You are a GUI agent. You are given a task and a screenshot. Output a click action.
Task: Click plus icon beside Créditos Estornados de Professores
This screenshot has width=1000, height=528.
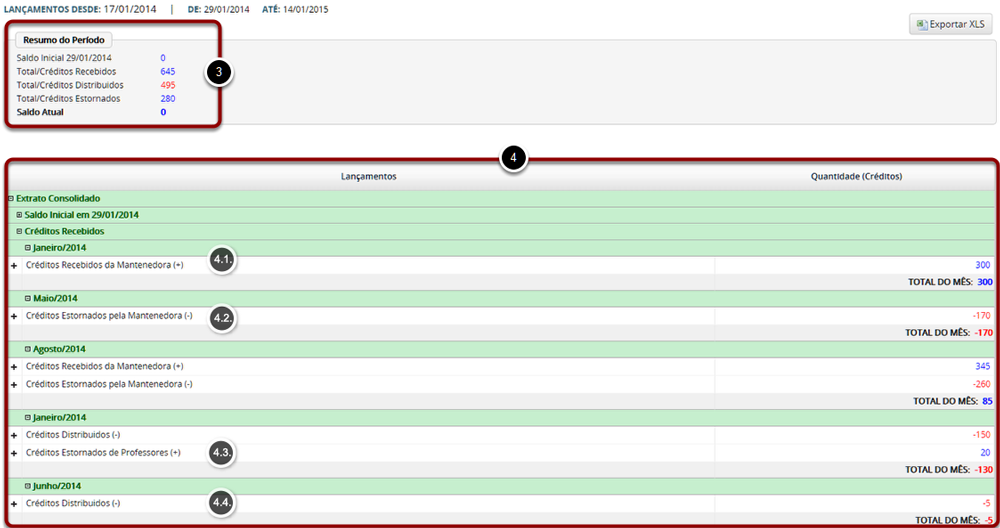click(x=14, y=453)
